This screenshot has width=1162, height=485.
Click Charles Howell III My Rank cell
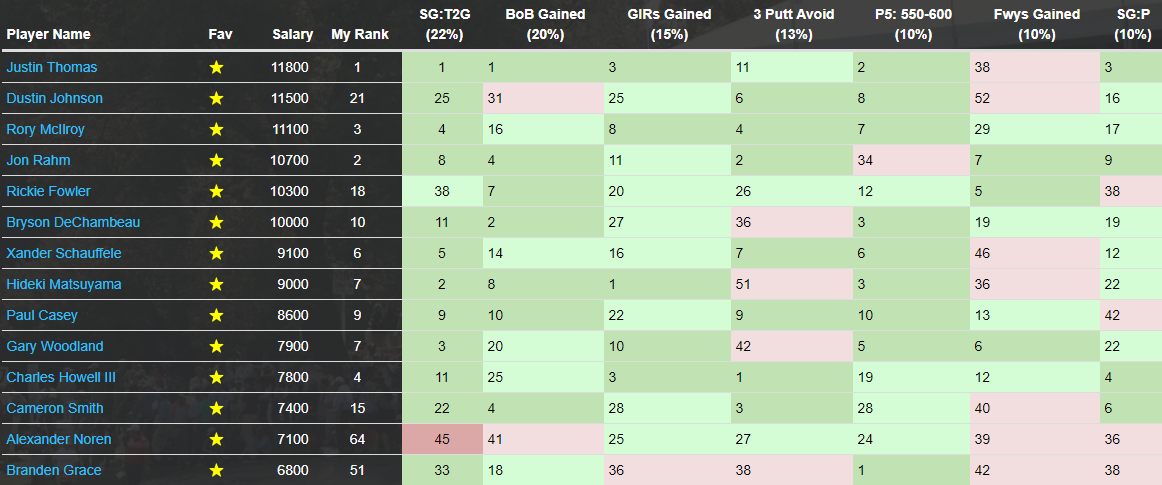click(x=357, y=377)
